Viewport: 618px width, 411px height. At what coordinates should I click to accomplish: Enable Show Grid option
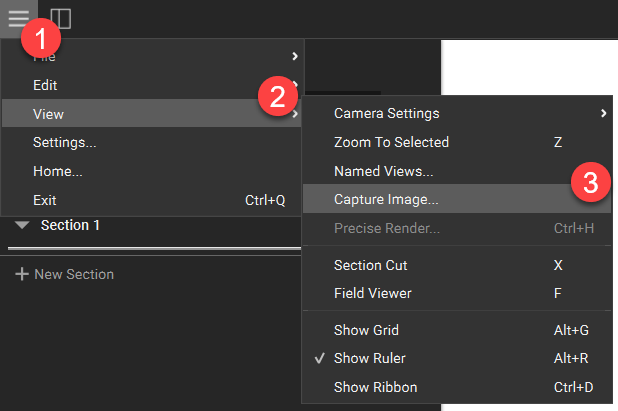[457, 330]
